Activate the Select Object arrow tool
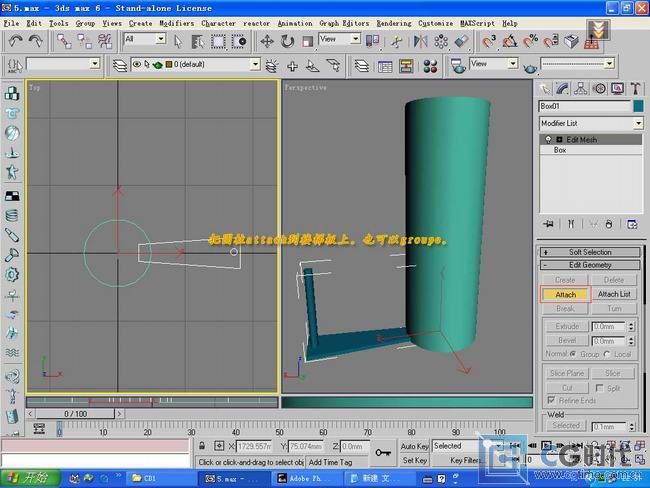Screen dimensions: 650x488 click(x=178, y=41)
